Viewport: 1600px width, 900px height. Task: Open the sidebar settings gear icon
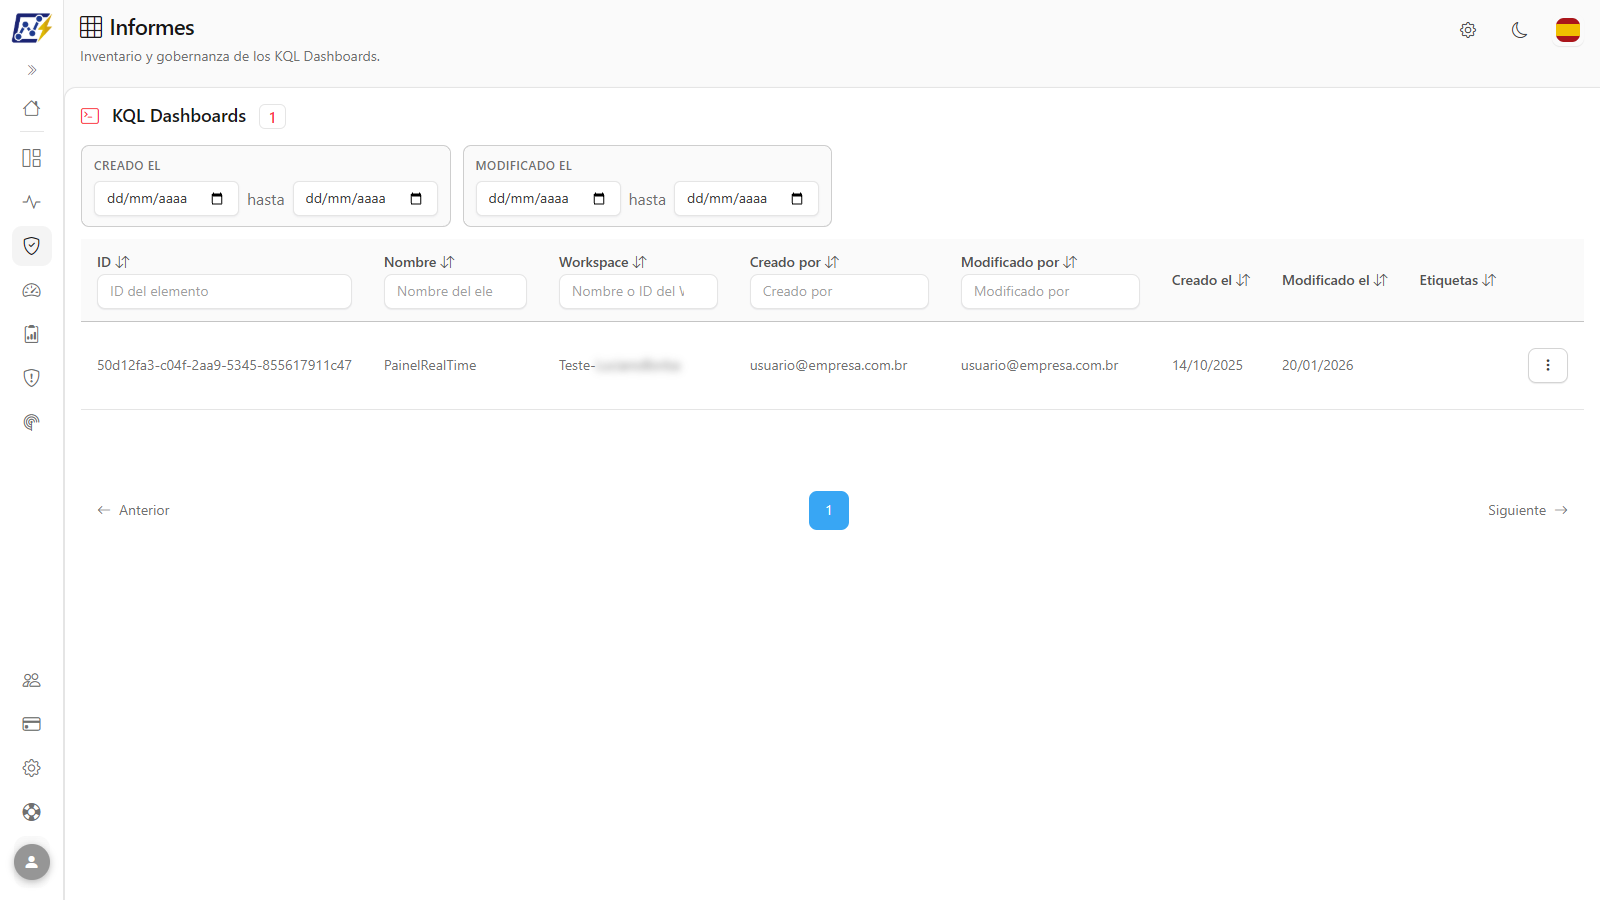tap(32, 768)
